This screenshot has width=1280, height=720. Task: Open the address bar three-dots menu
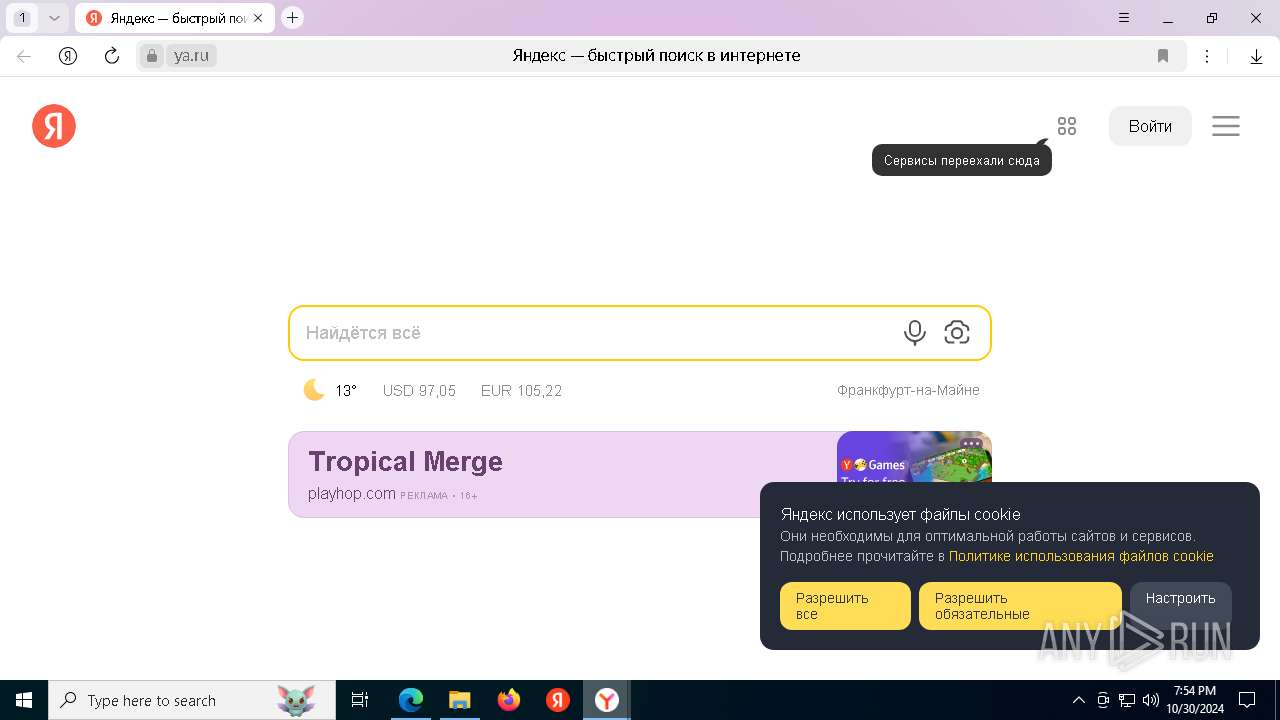click(x=1208, y=56)
